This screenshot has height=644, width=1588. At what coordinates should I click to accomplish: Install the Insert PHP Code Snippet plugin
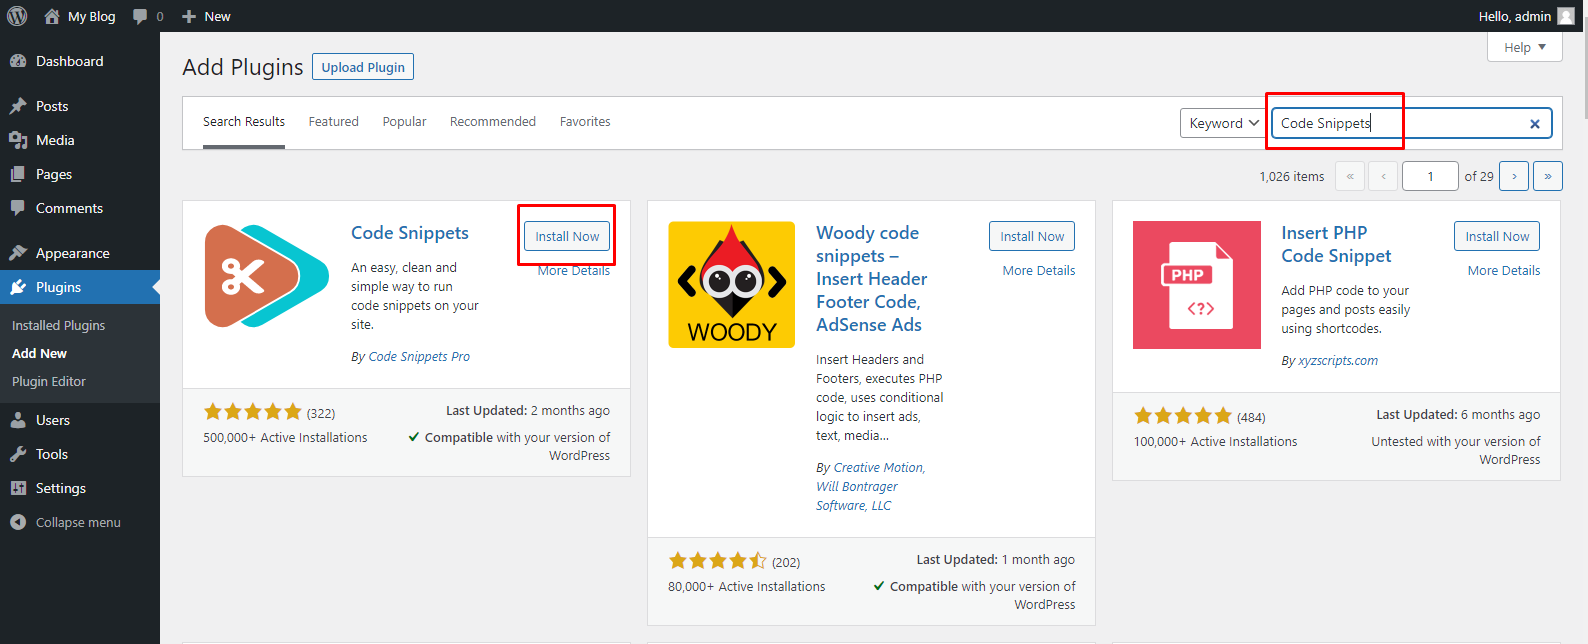[1497, 236]
